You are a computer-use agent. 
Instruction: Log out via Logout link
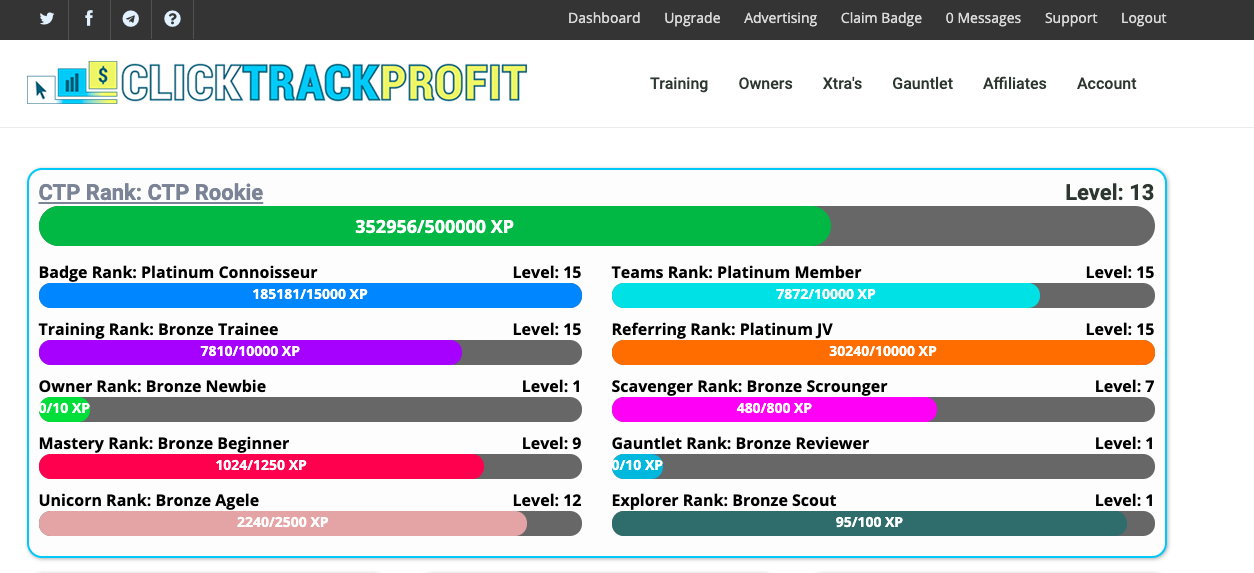[x=1143, y=18]
